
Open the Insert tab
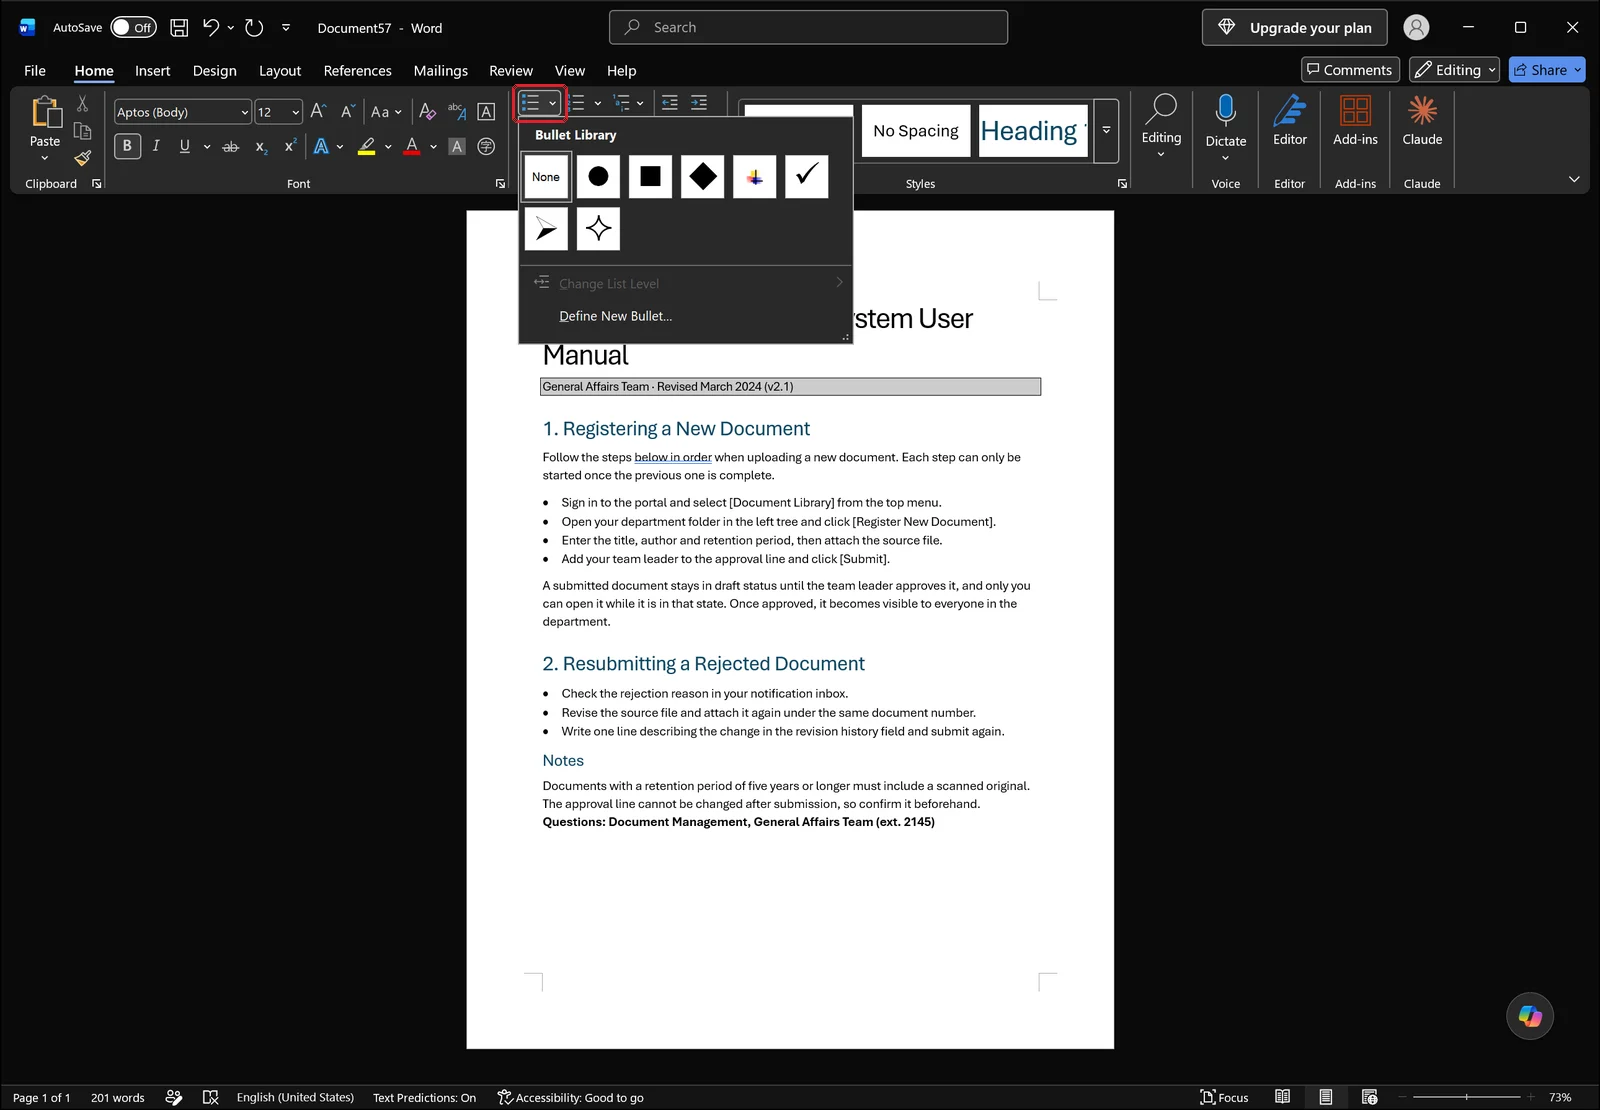coord(152,71)
